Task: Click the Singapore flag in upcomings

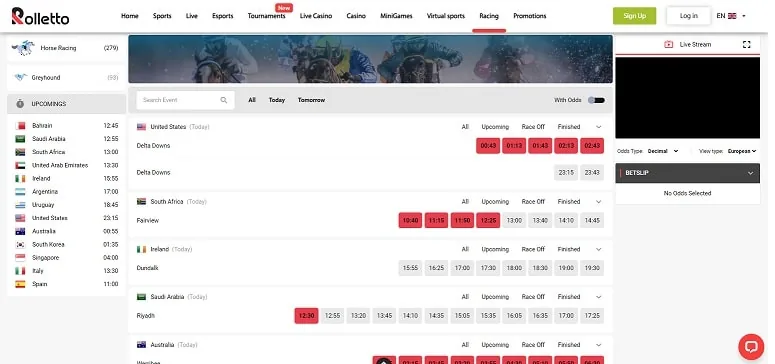Action: point(20,258)
